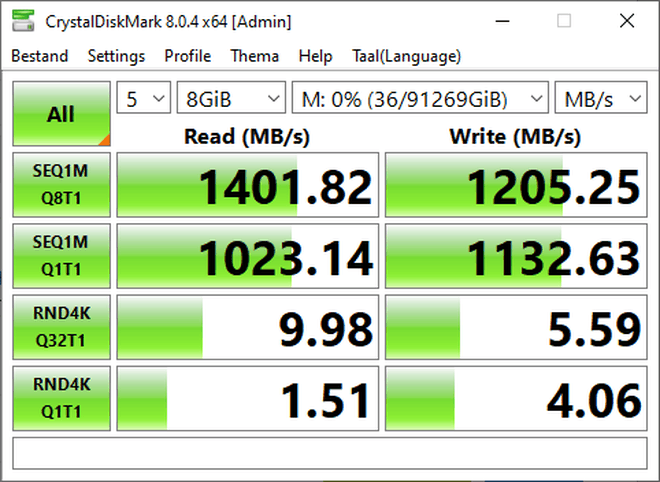The width and height of the screenshot is (660, 482).
Task: Open the Bestand menu
Action: tap(40, 56)
